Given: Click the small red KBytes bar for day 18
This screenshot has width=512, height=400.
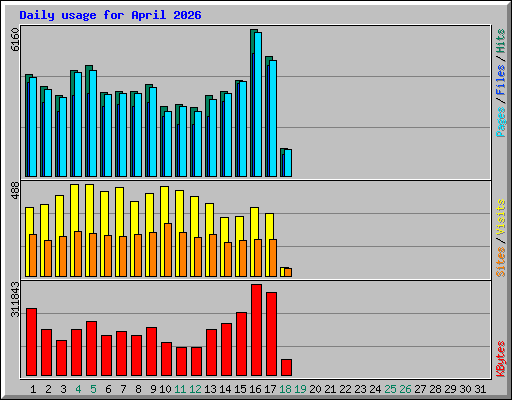Looking at the screenshot, I should click(286, 367).
